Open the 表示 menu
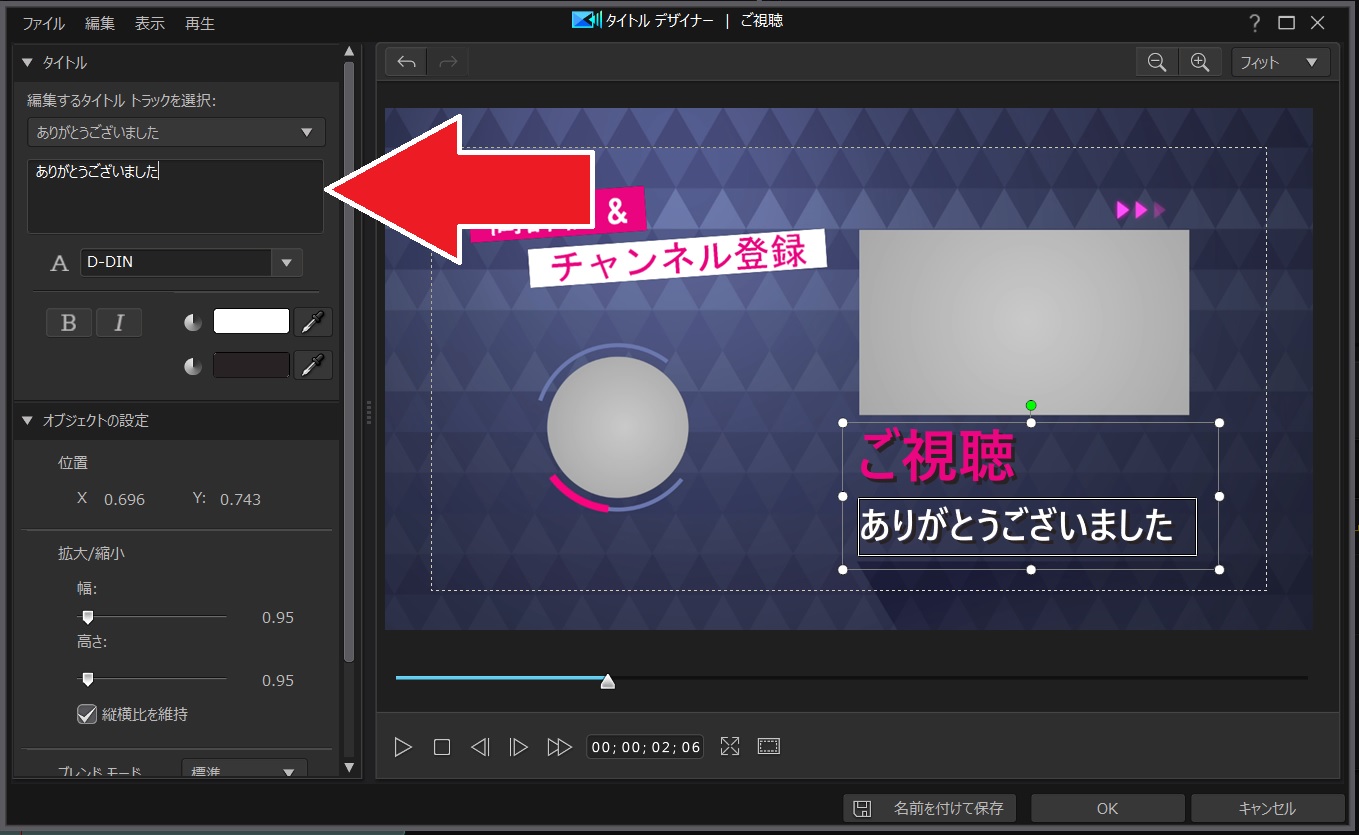The image size is (1359, 835). (150, 23)
